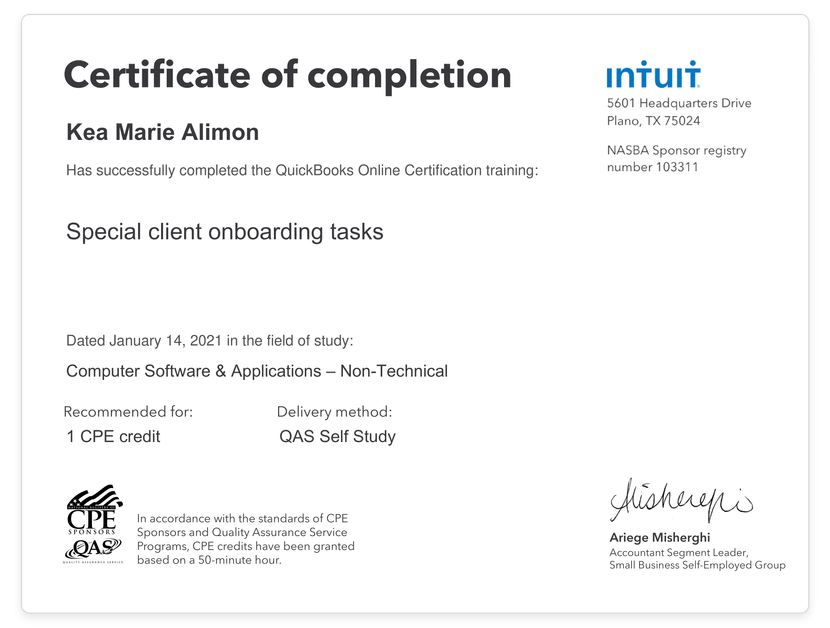Click the line "Dated January 14, 2021"
The width and height of the screenshot is (830, 628).
pos(144,340)
